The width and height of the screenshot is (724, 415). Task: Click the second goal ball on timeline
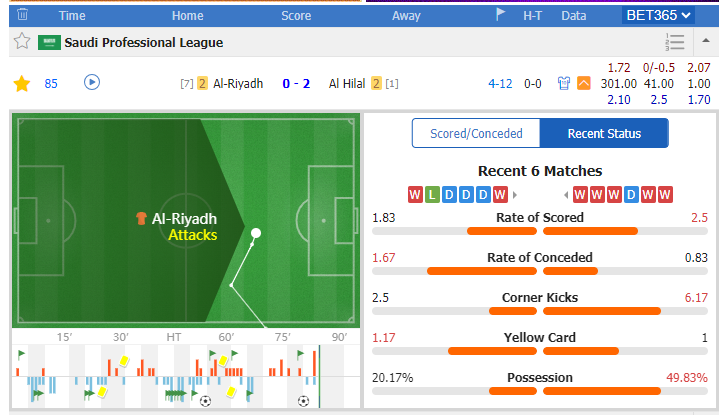coord(303,401)
